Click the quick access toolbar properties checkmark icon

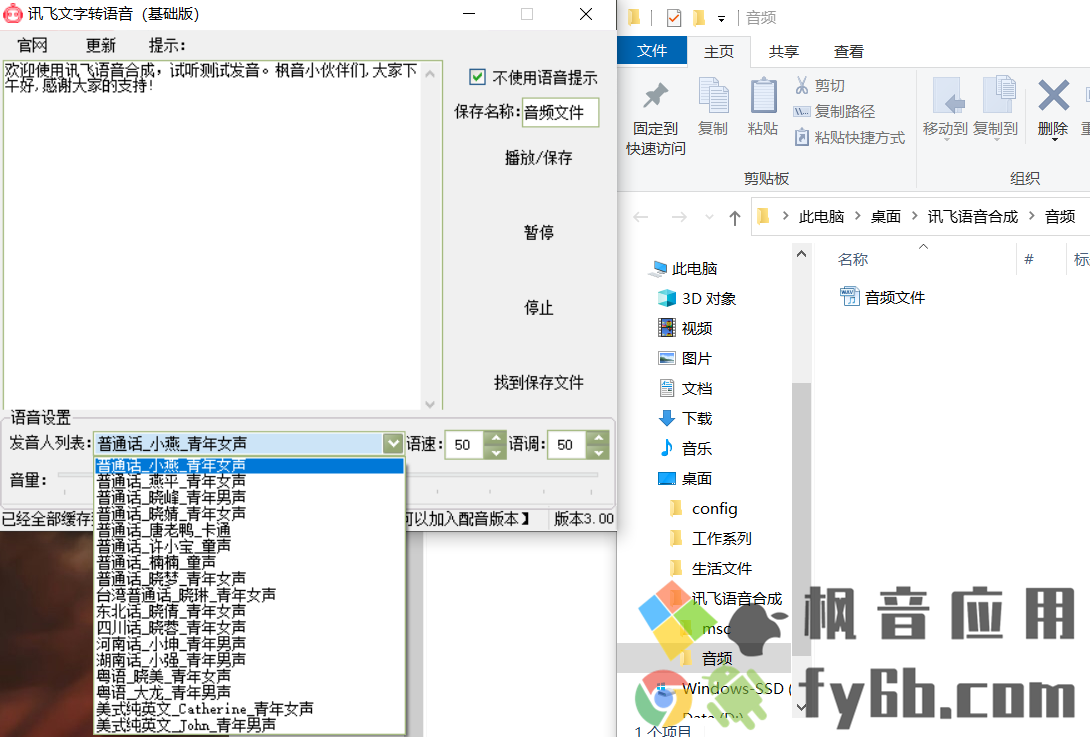[x=674, y=17]
